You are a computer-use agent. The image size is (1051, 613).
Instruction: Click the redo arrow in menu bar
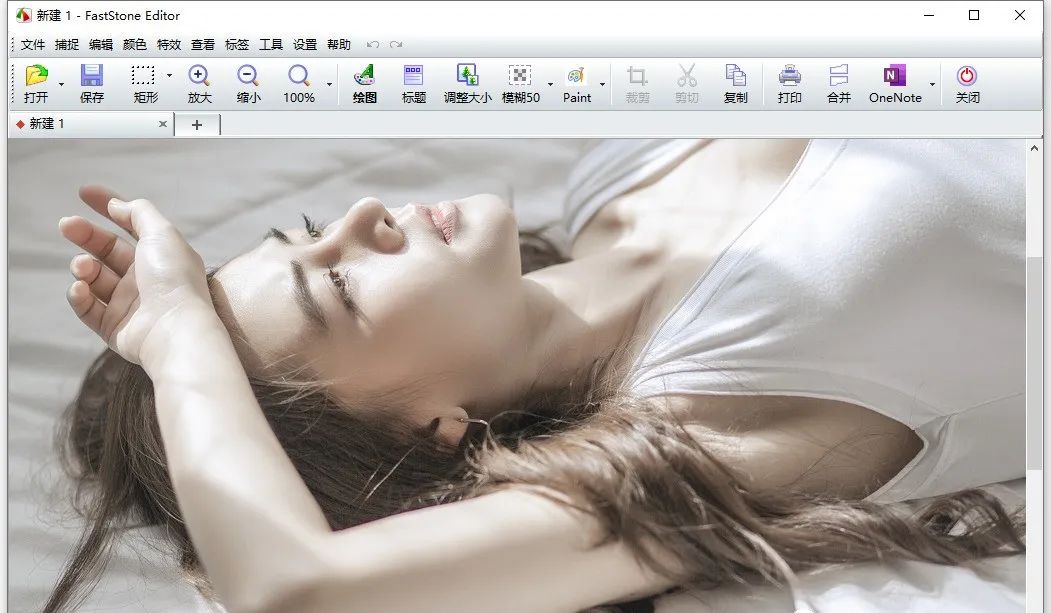tap(396, 44)
